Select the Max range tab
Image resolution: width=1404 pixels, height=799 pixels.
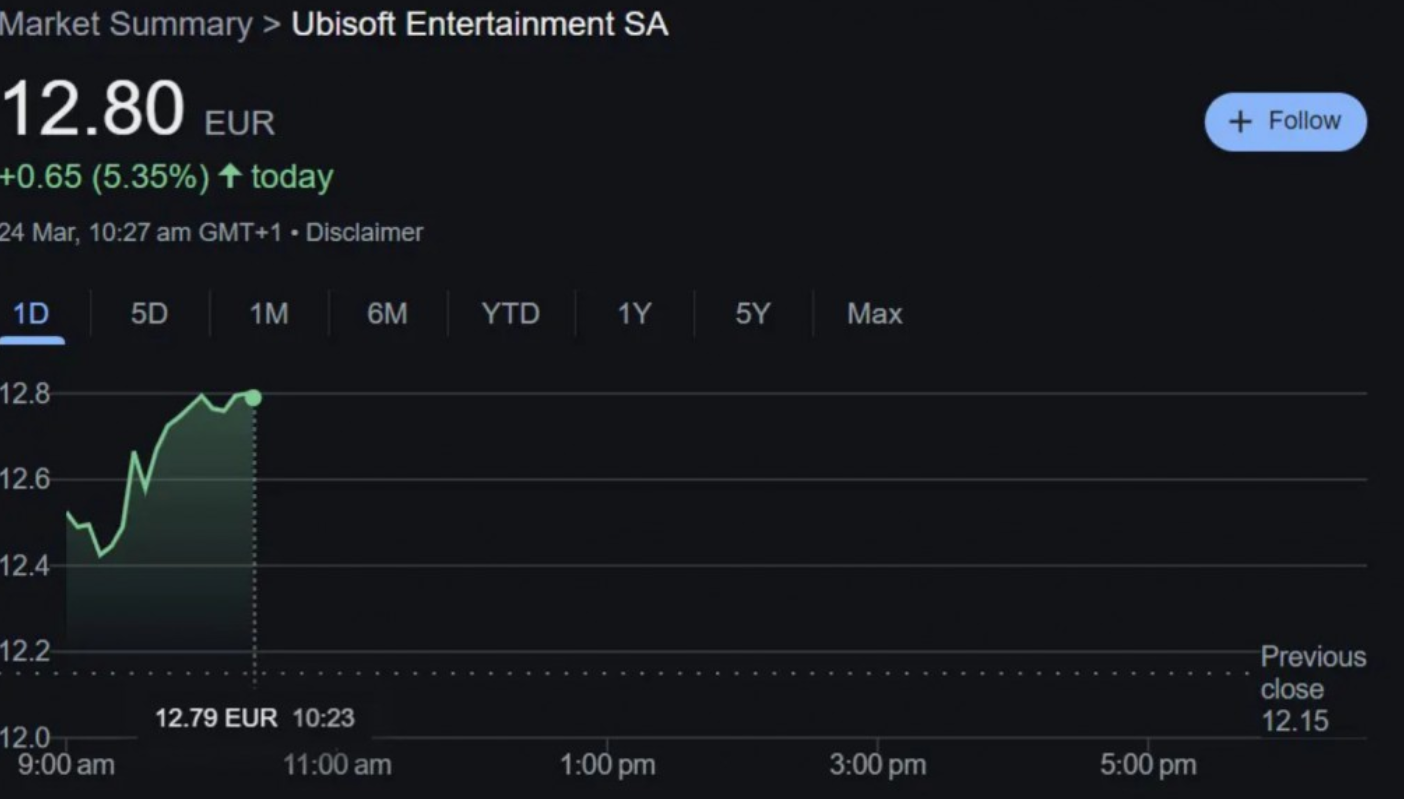[x=874, y=314]
